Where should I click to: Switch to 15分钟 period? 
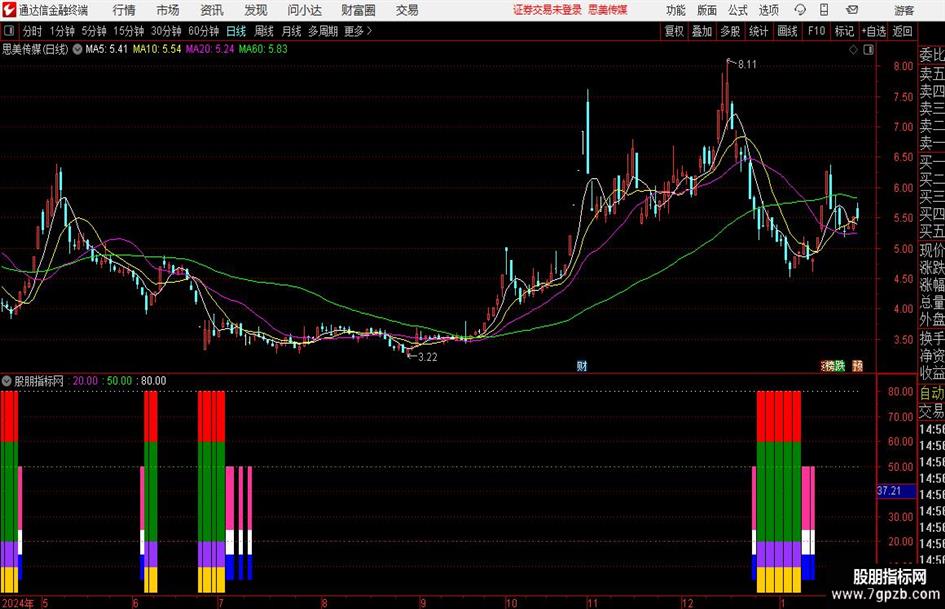(129, 31)
